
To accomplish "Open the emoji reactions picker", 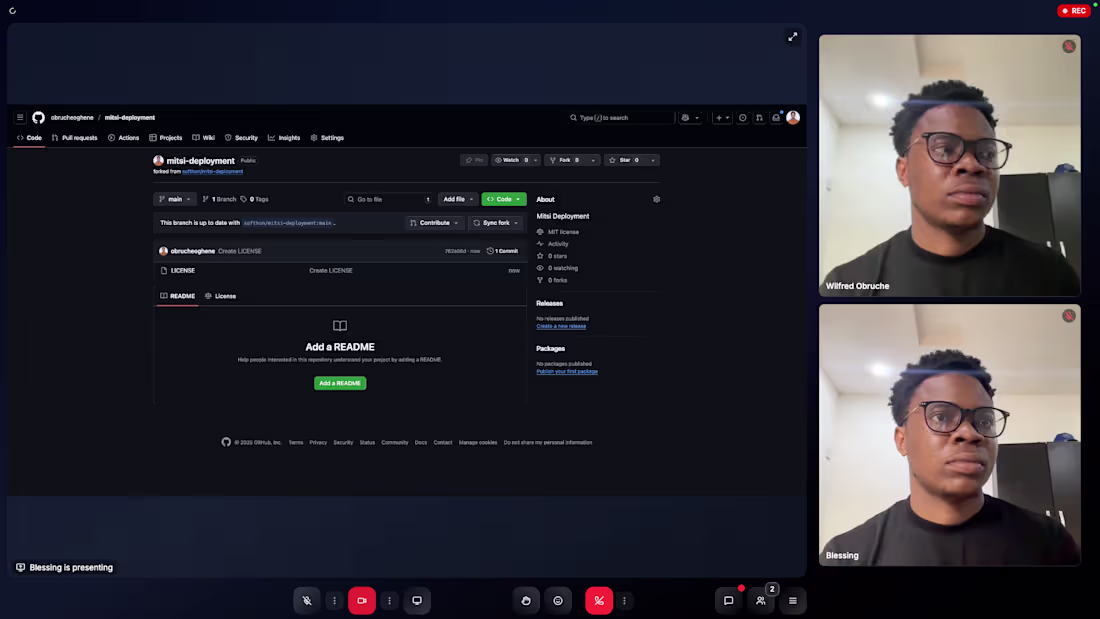I will tap(558, 600).
